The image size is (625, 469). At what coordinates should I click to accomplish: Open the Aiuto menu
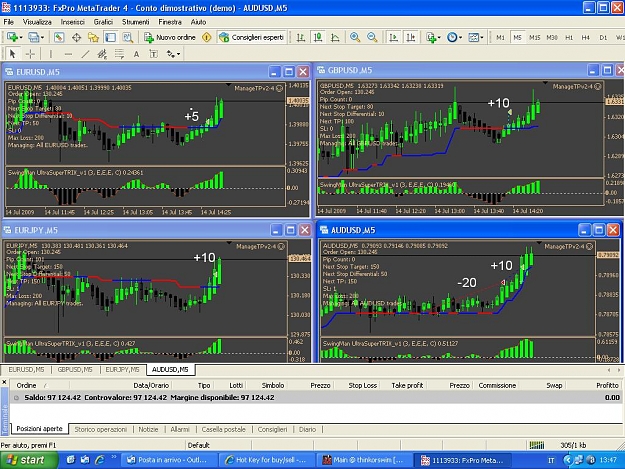click(x=198, y=22)
